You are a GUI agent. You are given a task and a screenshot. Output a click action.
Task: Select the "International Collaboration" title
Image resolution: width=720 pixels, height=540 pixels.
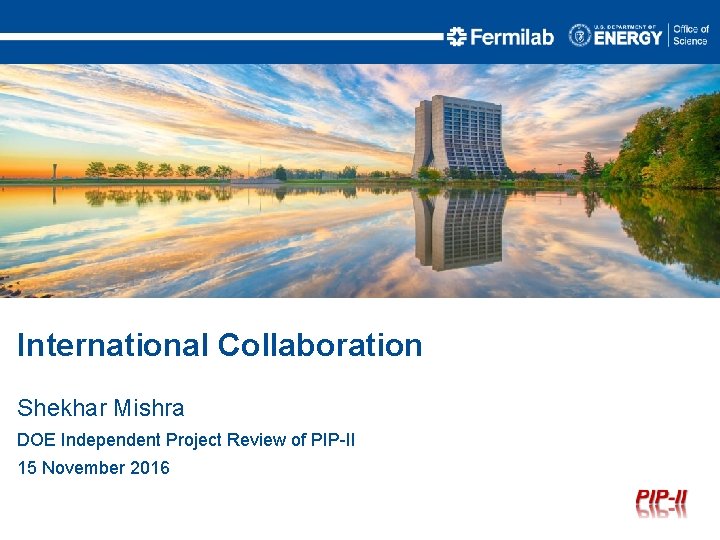(219, 345)
